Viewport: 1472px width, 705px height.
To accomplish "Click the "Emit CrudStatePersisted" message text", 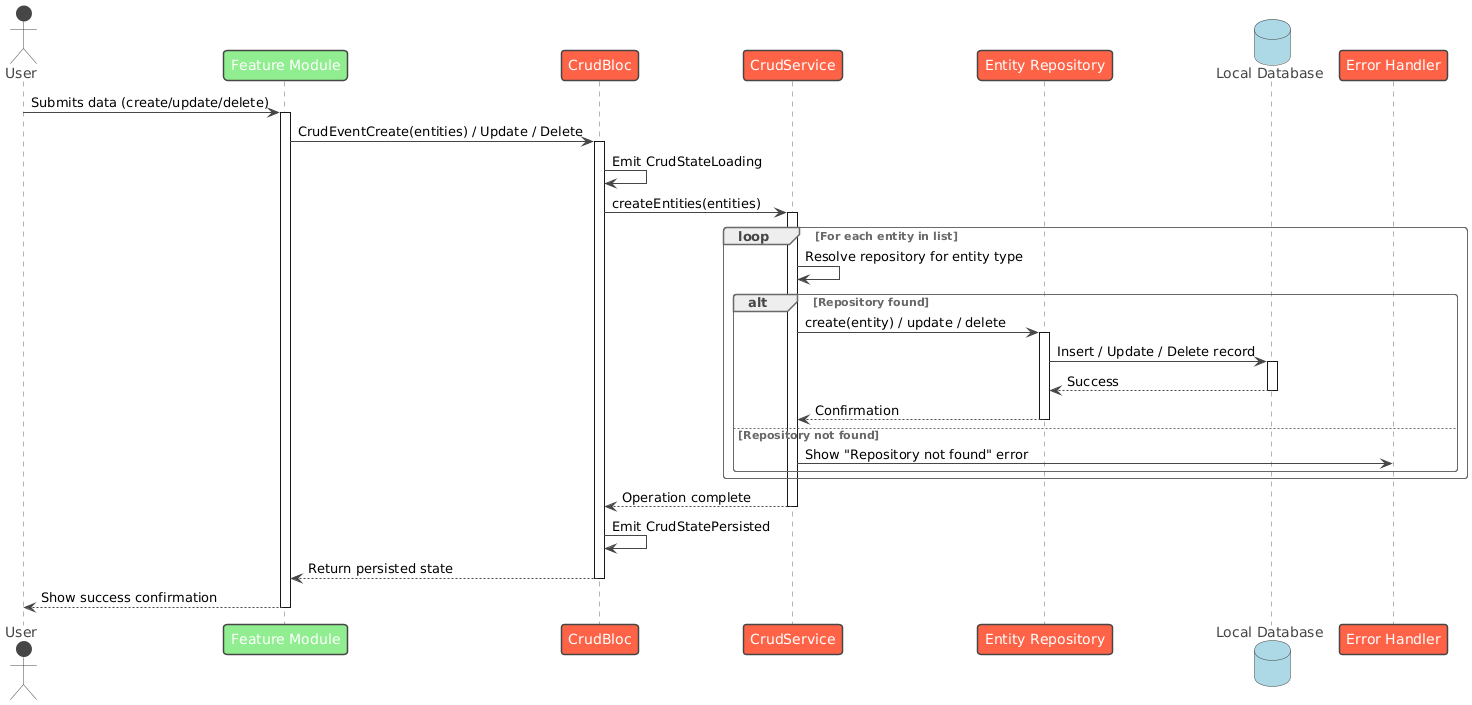I will (690, 526).
